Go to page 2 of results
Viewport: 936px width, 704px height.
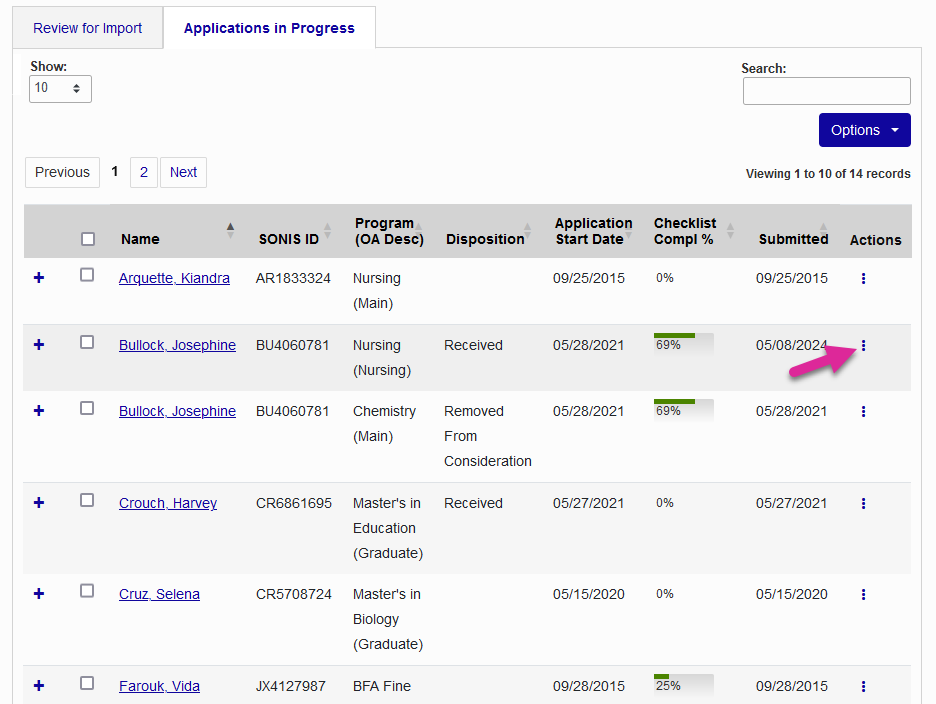(x=143, y=172)
